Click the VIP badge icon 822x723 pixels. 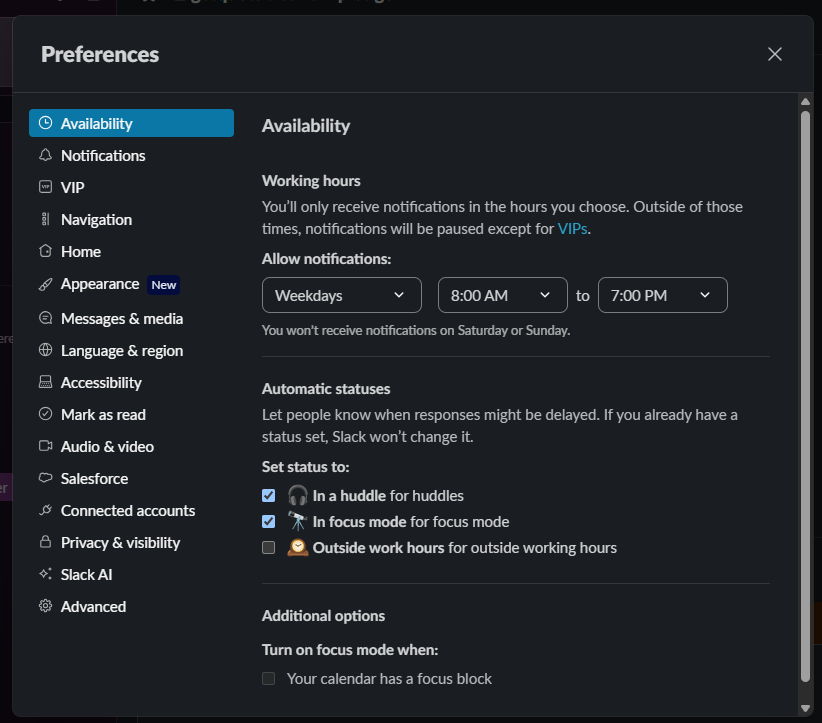click(46, 187)
